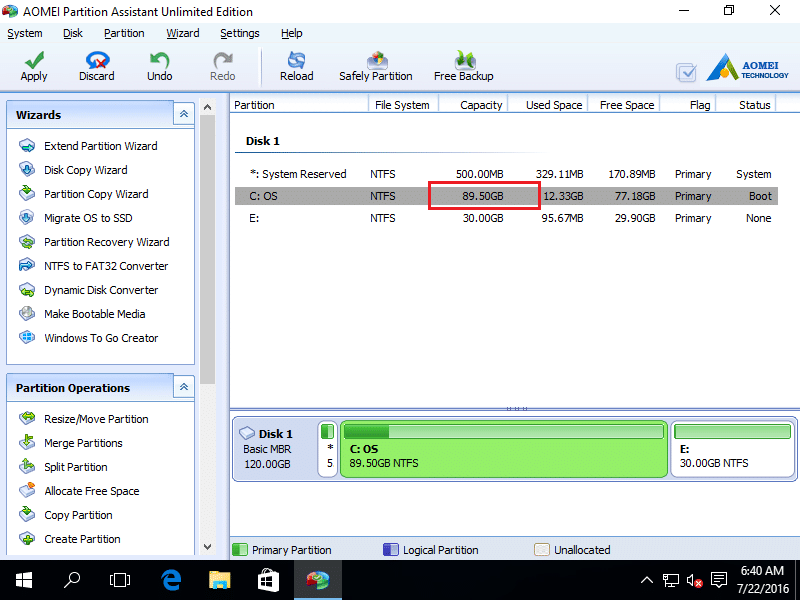Image resolution: width=800 pixels, height=600 pixels.
Task: Open the Settings menu
Action: pos(240,33)
